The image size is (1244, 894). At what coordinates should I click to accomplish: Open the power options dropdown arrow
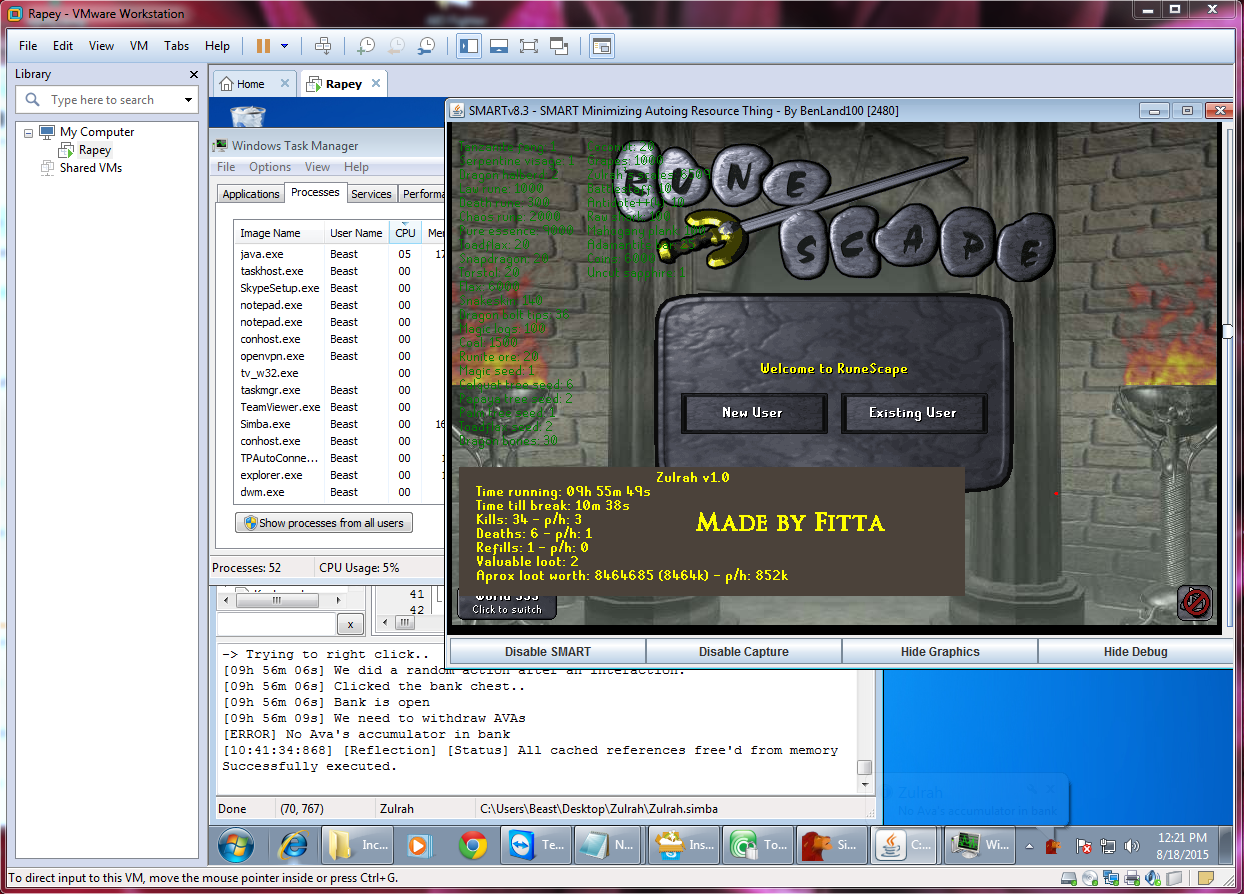point(284,46)
